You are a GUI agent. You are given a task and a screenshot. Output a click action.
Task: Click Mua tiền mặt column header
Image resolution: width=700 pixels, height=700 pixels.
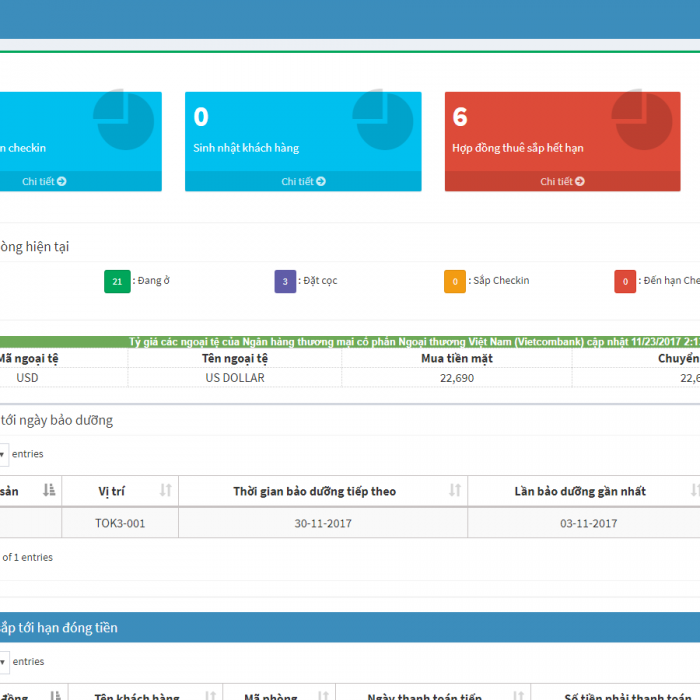pos(457,358)
